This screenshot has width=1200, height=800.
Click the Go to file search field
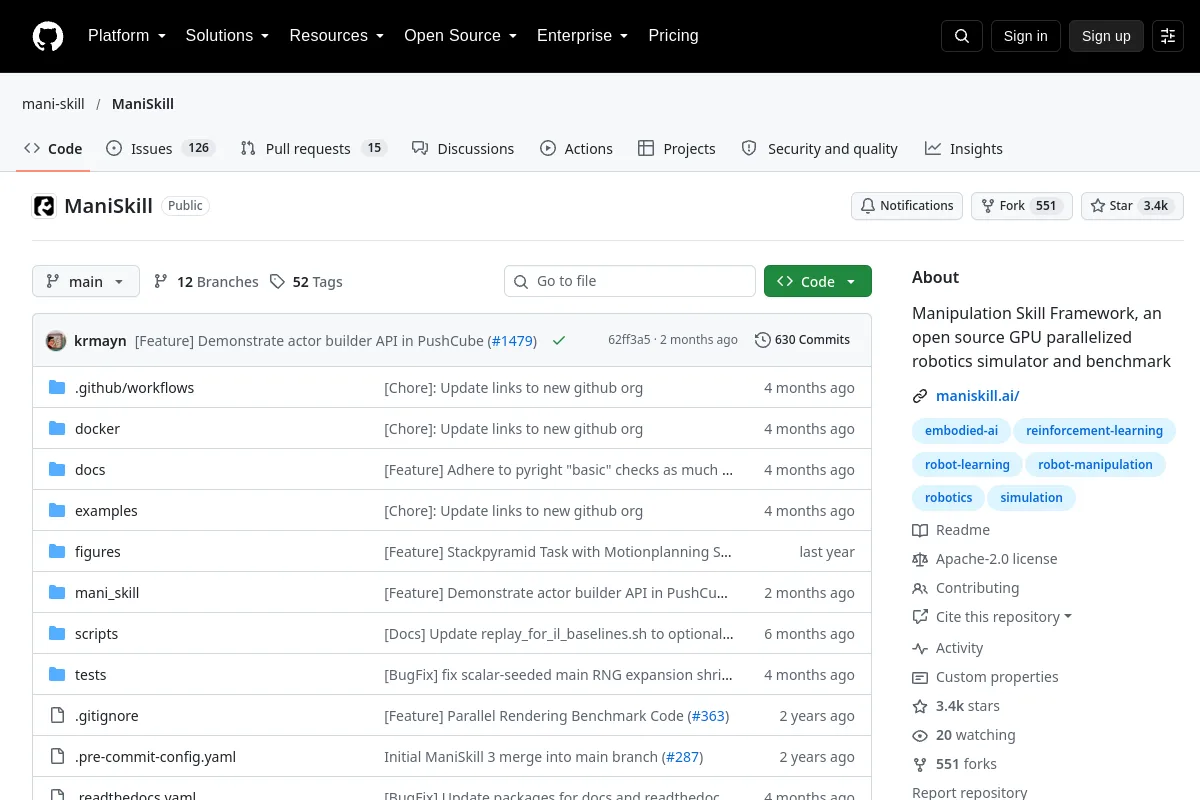[630, 282]
